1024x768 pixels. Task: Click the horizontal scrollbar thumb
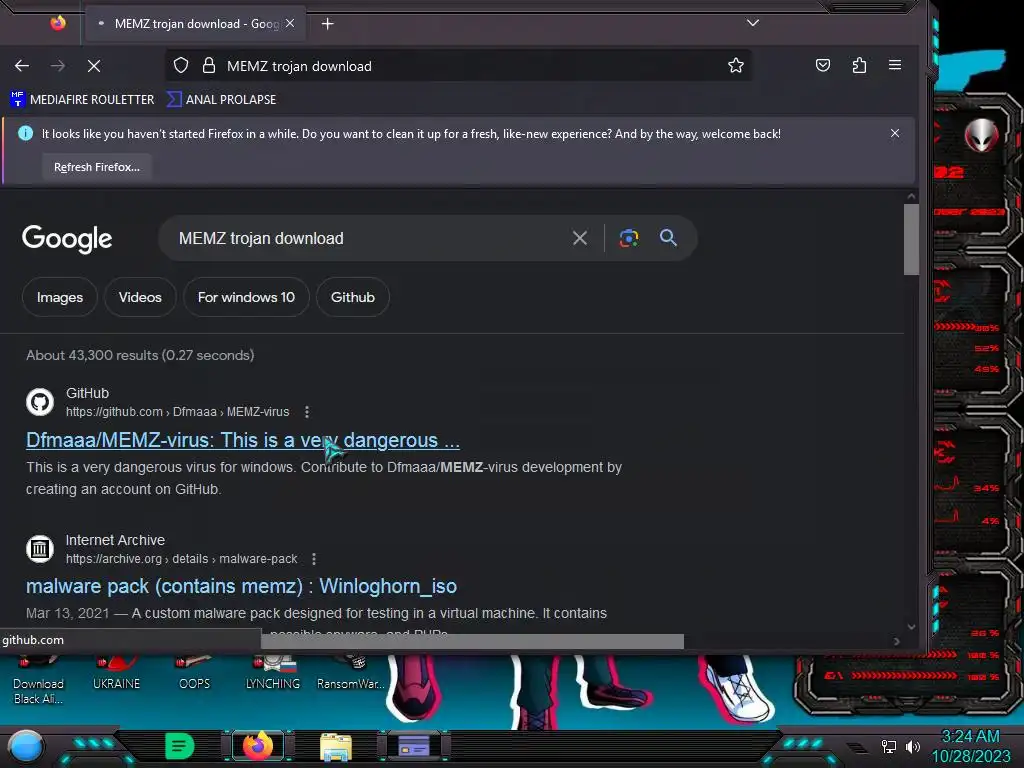[x=472, y=641]
